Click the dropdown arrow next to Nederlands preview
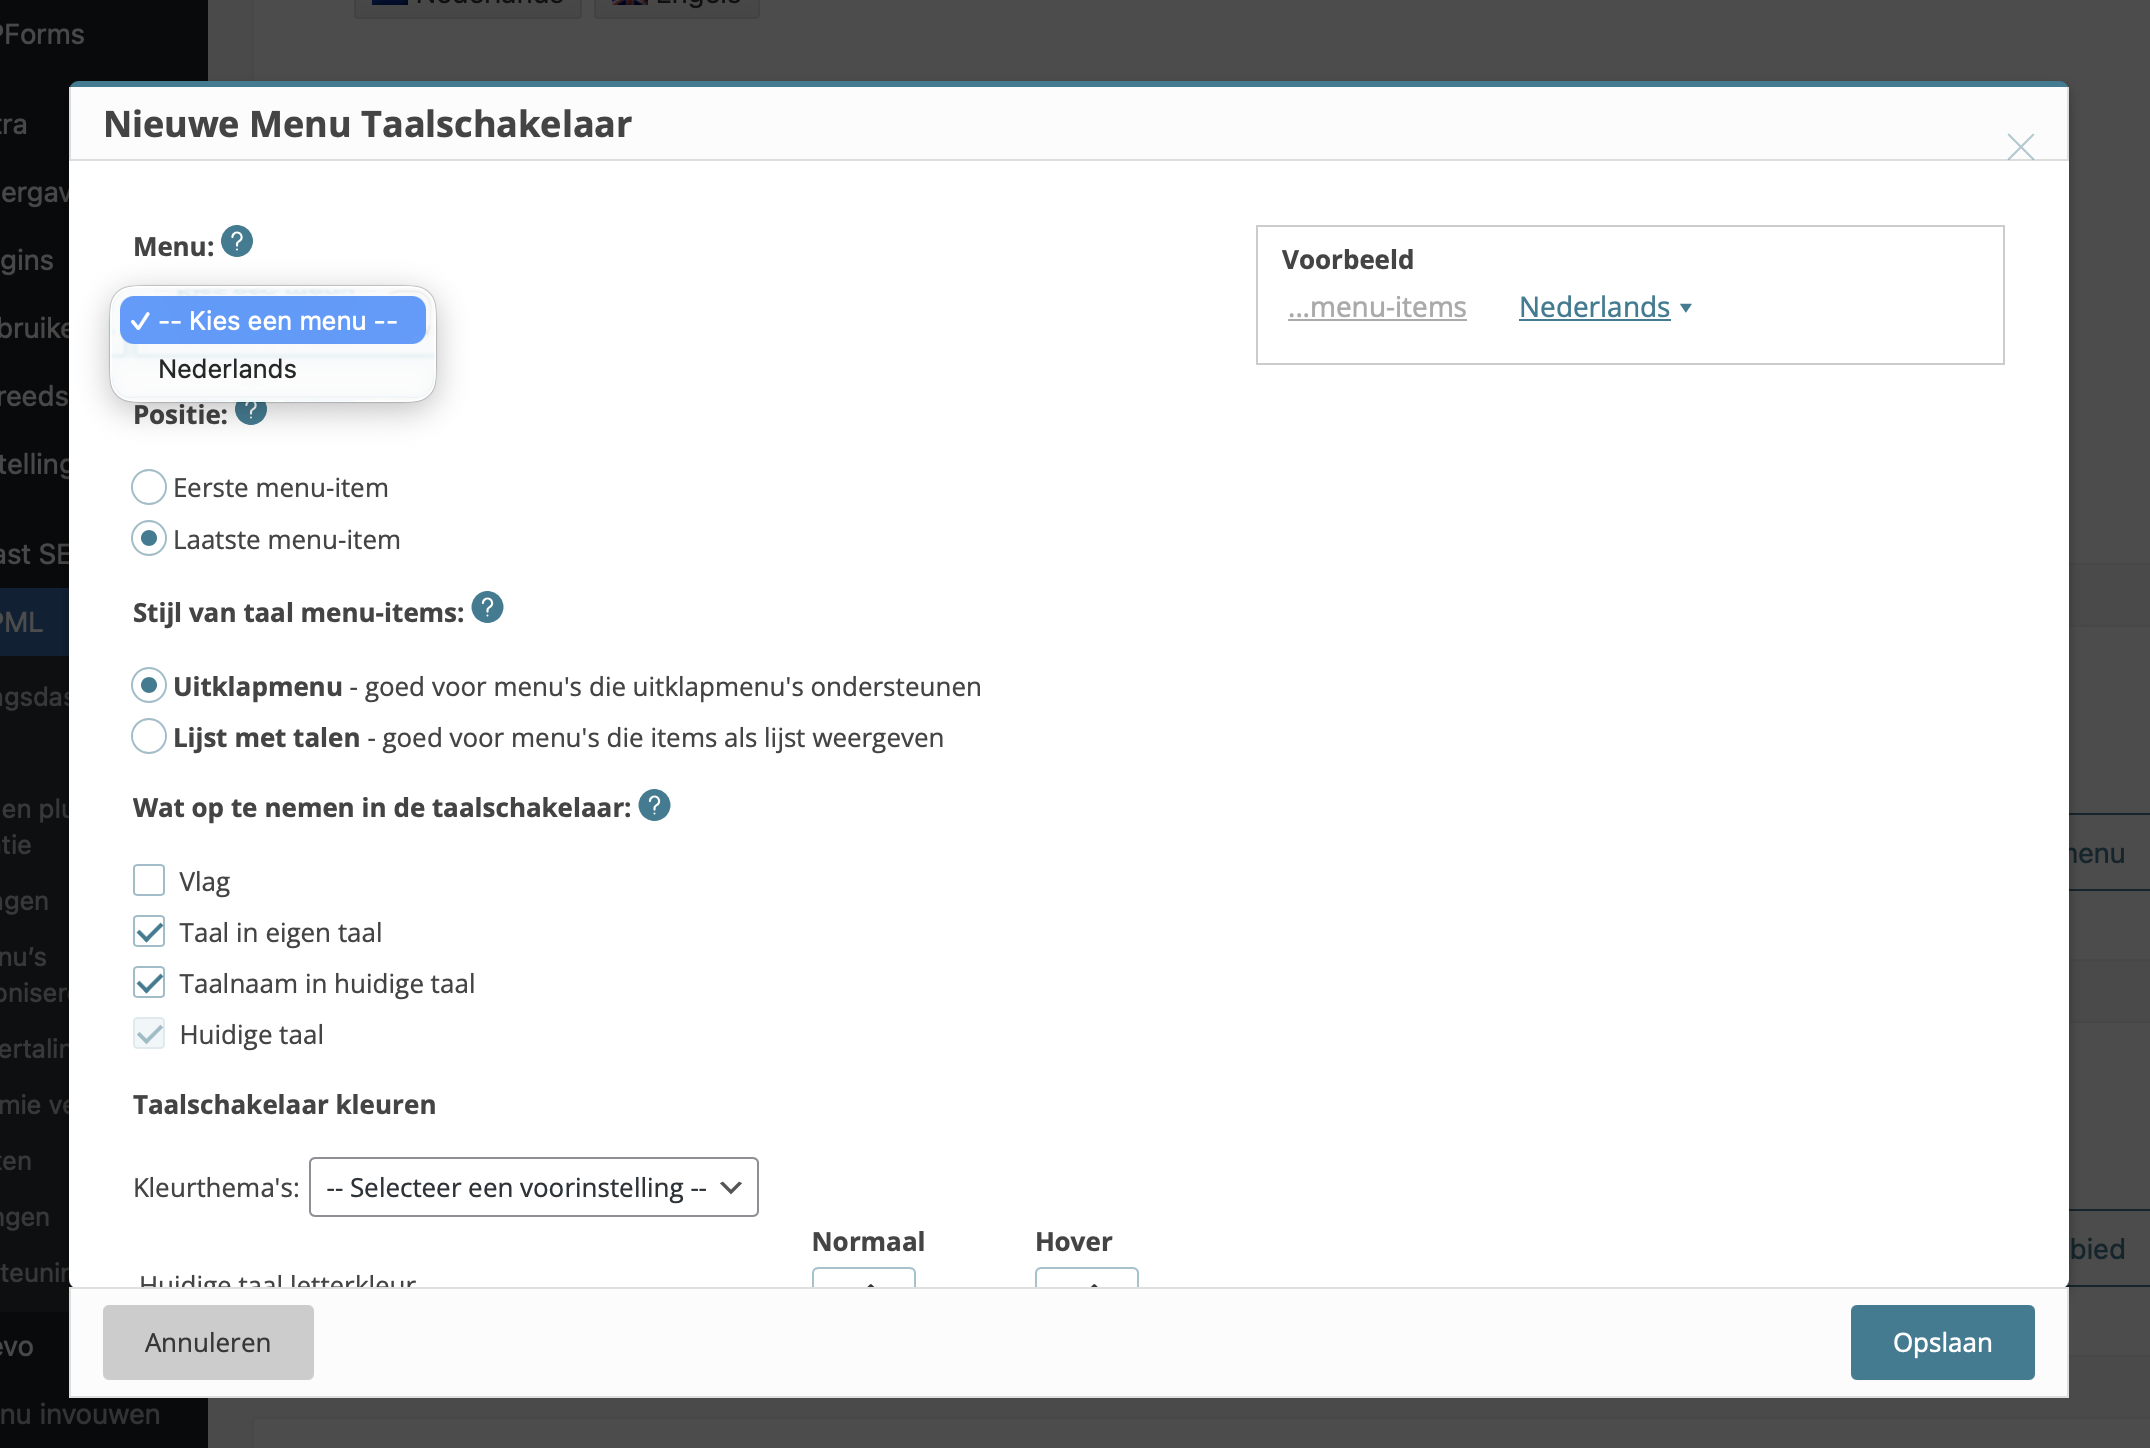 (x=1686, y=308)
